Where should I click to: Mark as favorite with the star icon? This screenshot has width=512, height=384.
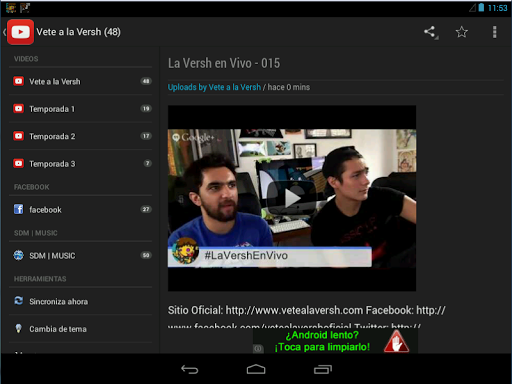click(462, 32)
